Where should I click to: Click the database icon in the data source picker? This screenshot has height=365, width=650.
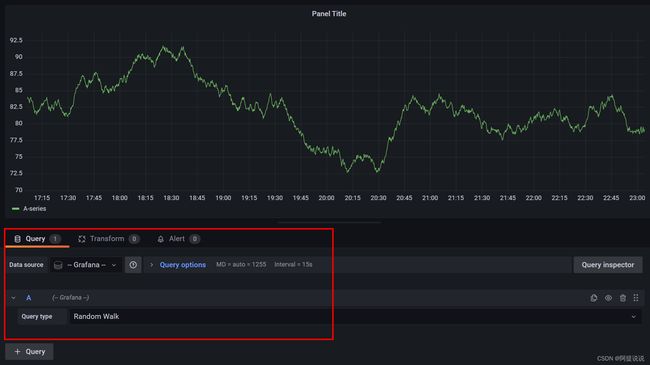[x=58, y=265]
